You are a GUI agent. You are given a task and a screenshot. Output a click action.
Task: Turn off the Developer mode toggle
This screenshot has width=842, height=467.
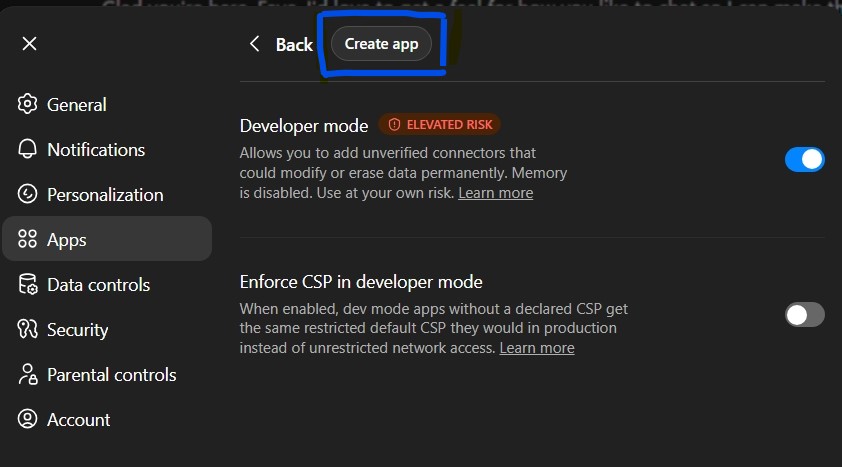pos(804,159)
